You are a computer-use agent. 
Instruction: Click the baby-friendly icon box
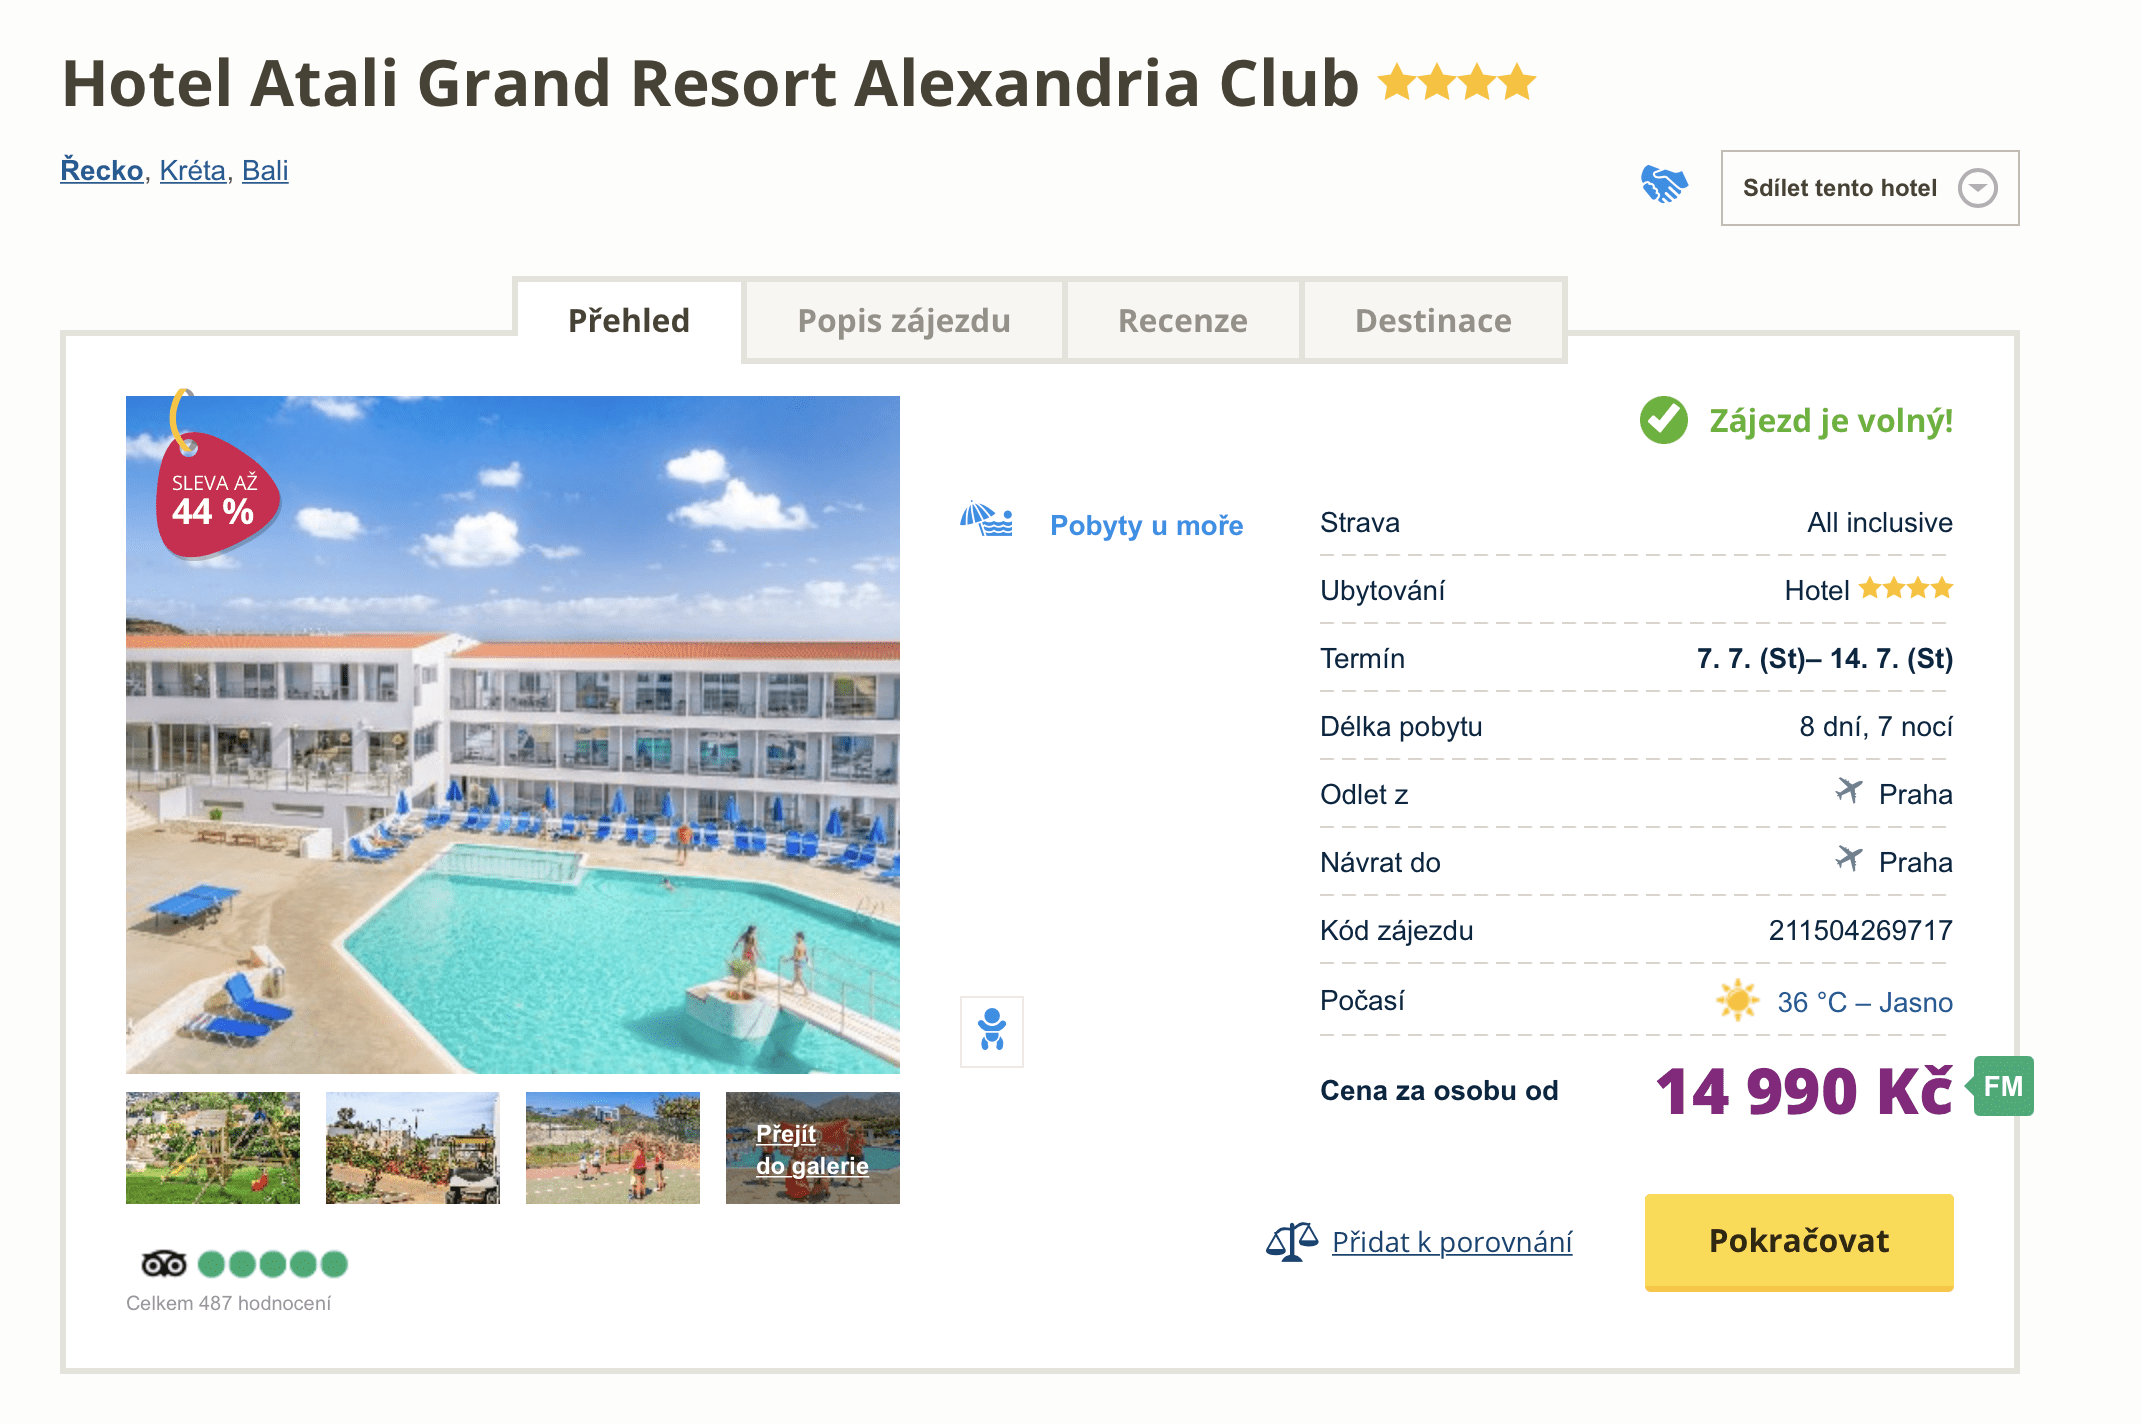[991, 1031]
